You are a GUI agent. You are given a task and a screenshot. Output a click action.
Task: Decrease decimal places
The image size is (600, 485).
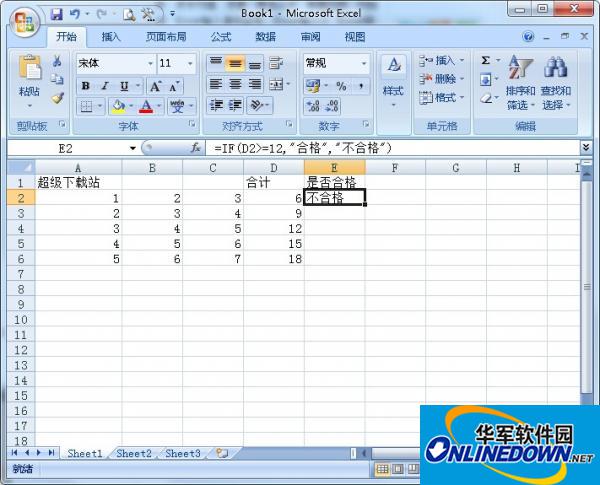pyautogui.click(x=332, y=106)
